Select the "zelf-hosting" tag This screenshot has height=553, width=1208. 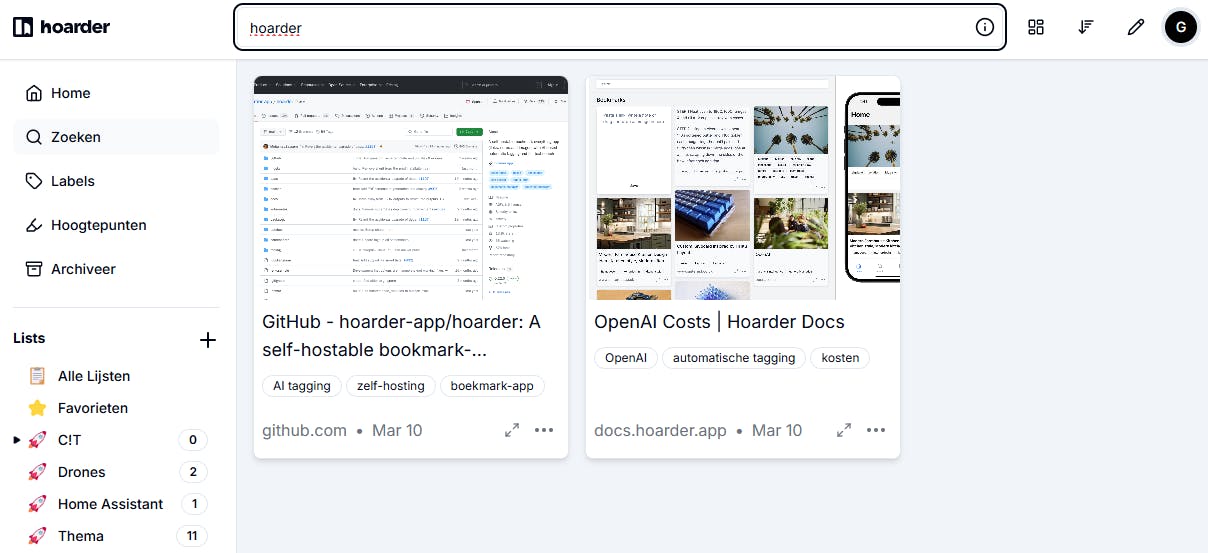[x=391, y=386]
